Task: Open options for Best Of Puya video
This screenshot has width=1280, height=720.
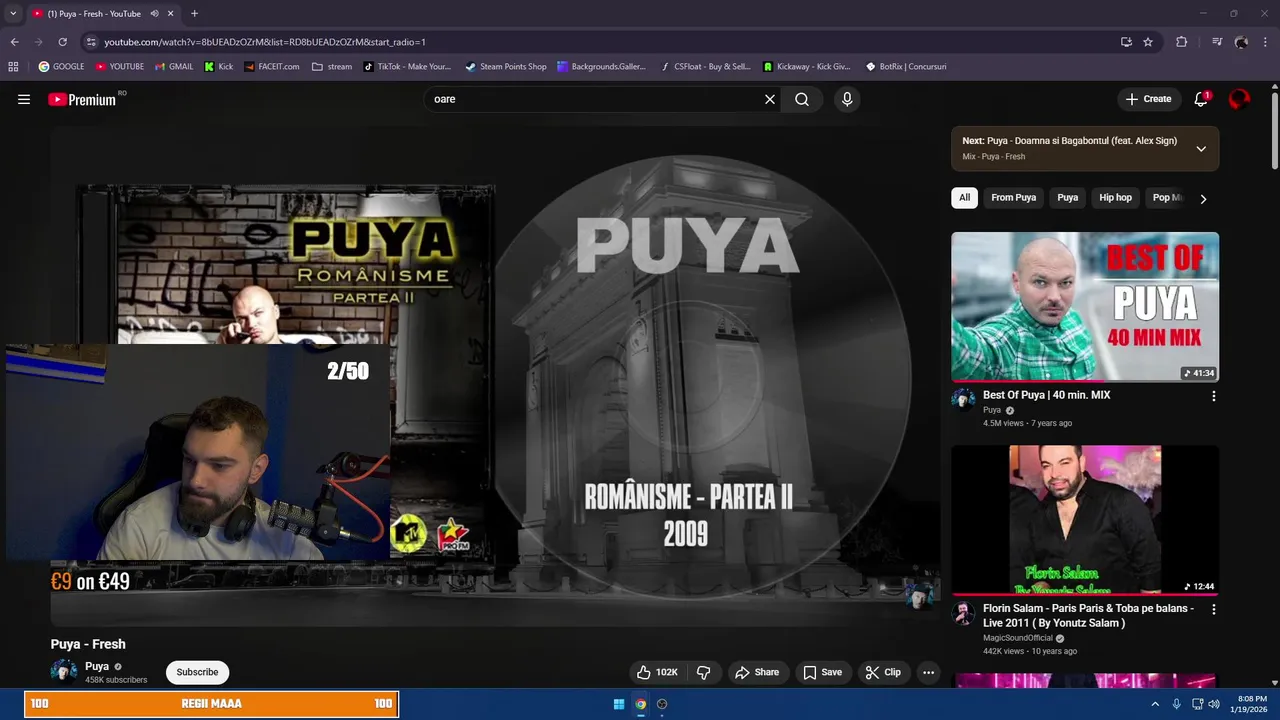Action: 1213,396
